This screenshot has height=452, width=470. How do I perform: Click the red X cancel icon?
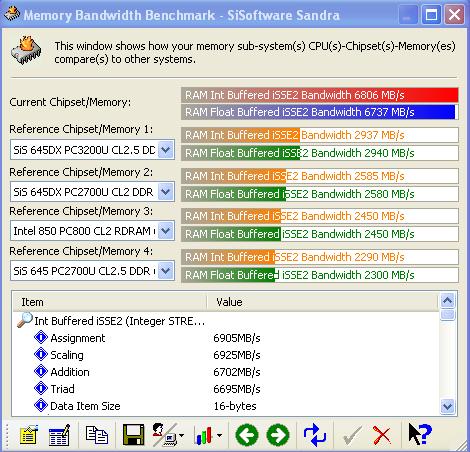pyautogui.click(x=382, y=435)
